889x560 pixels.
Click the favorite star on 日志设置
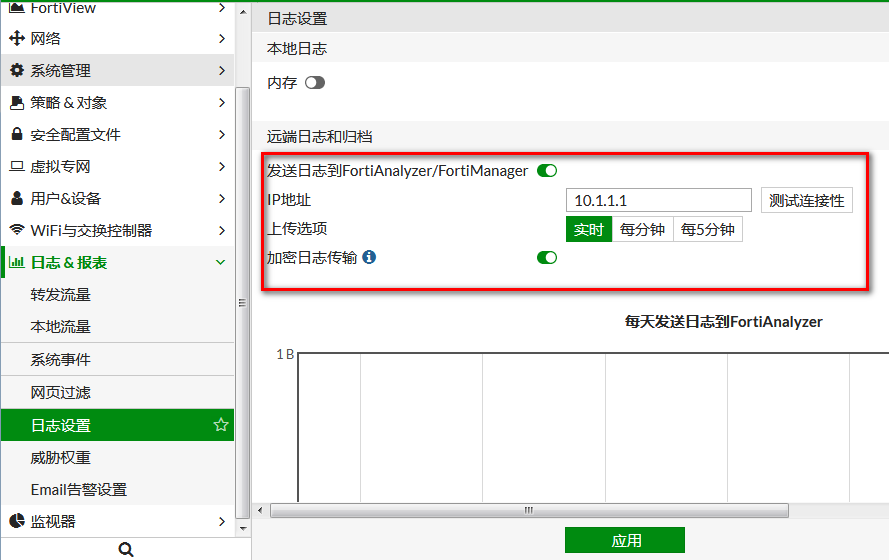[x=221, y=425]
